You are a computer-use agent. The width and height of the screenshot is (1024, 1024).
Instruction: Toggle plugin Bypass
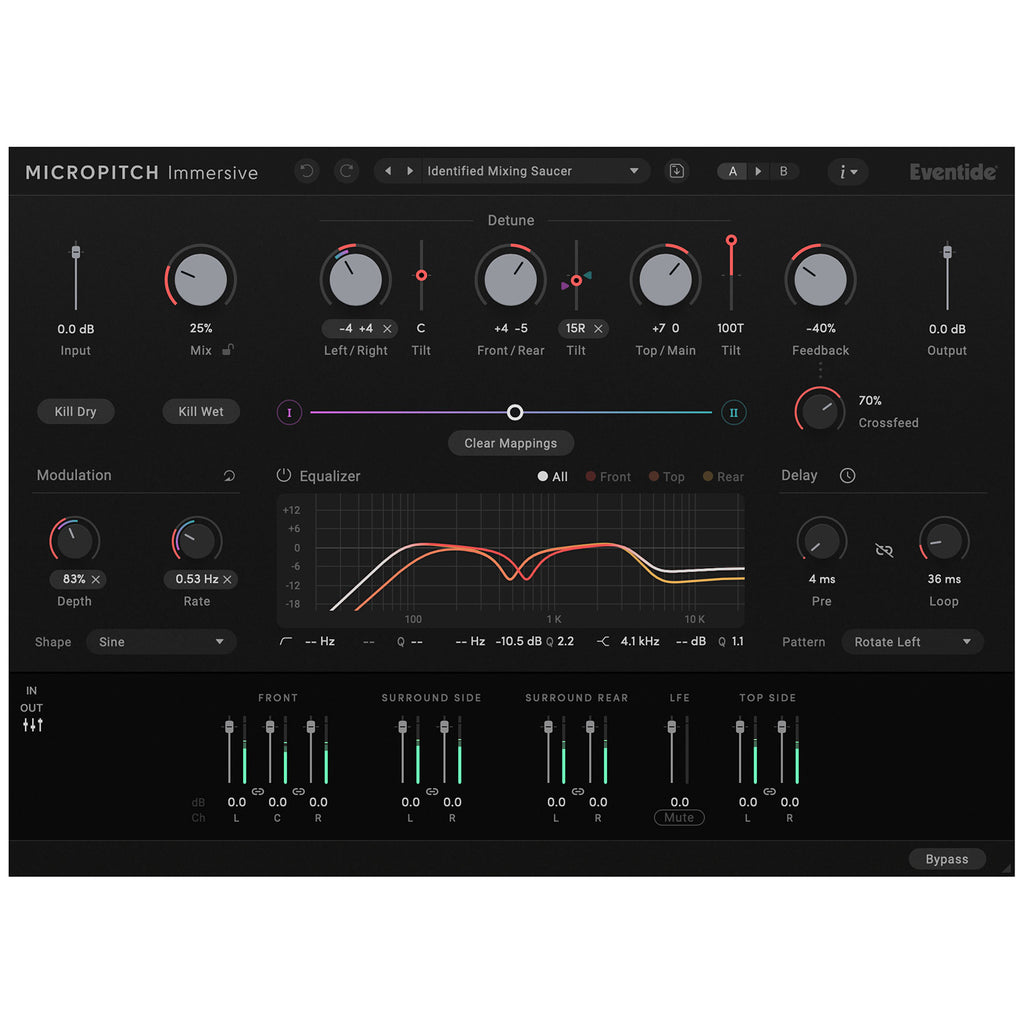[x=947, y=859]
